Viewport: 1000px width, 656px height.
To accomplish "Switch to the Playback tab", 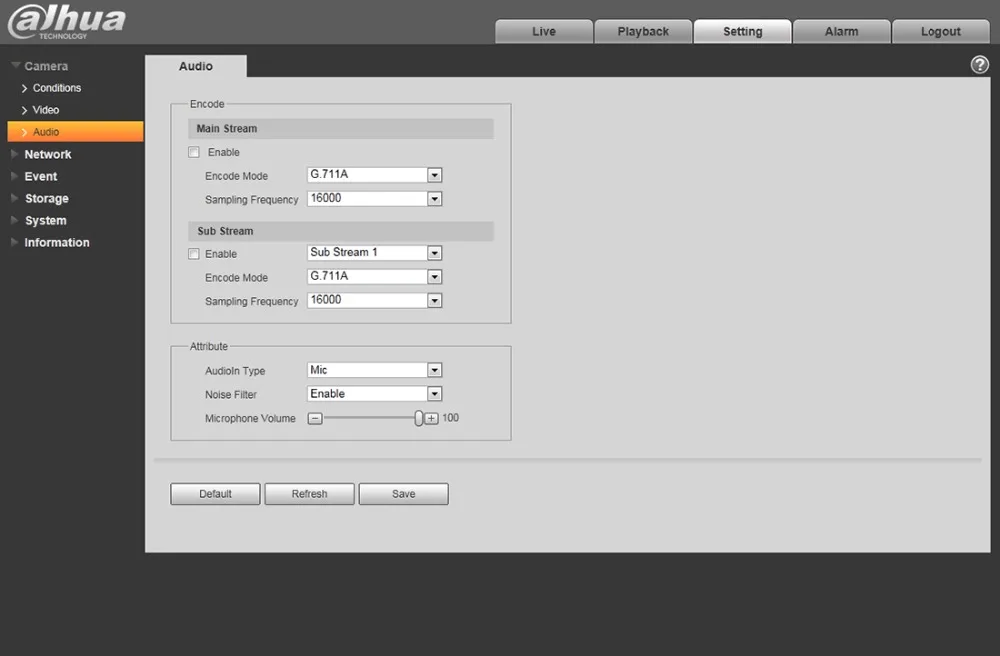I will (x=643, y=31).
